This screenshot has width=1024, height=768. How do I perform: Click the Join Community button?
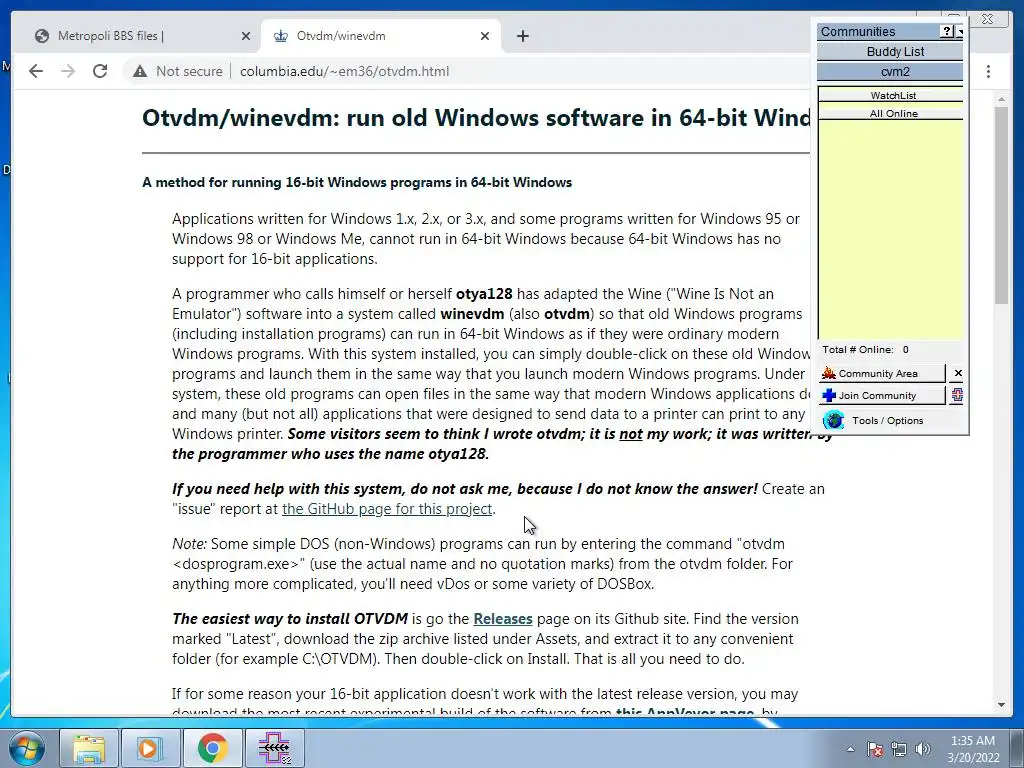pyautogui.click(x=882, y=396)
